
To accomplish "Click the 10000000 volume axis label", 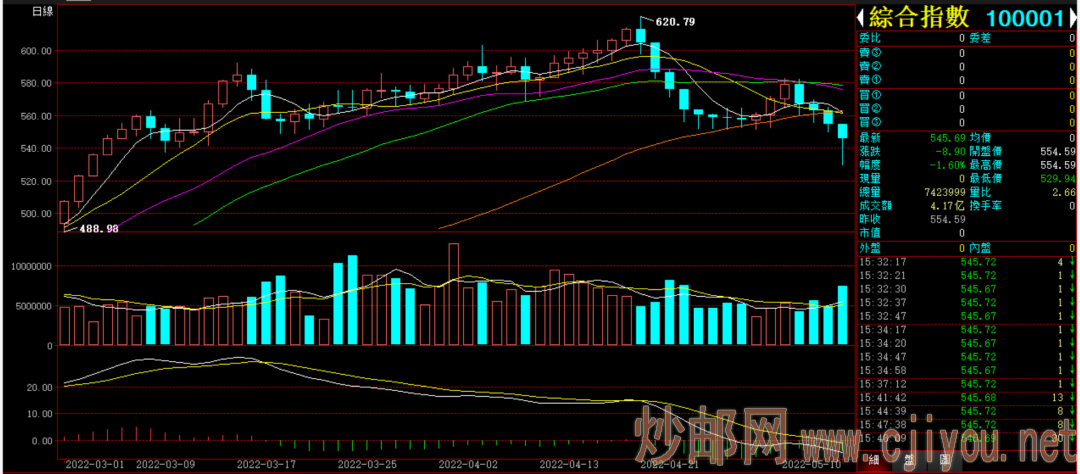I will tap(27, 266).
